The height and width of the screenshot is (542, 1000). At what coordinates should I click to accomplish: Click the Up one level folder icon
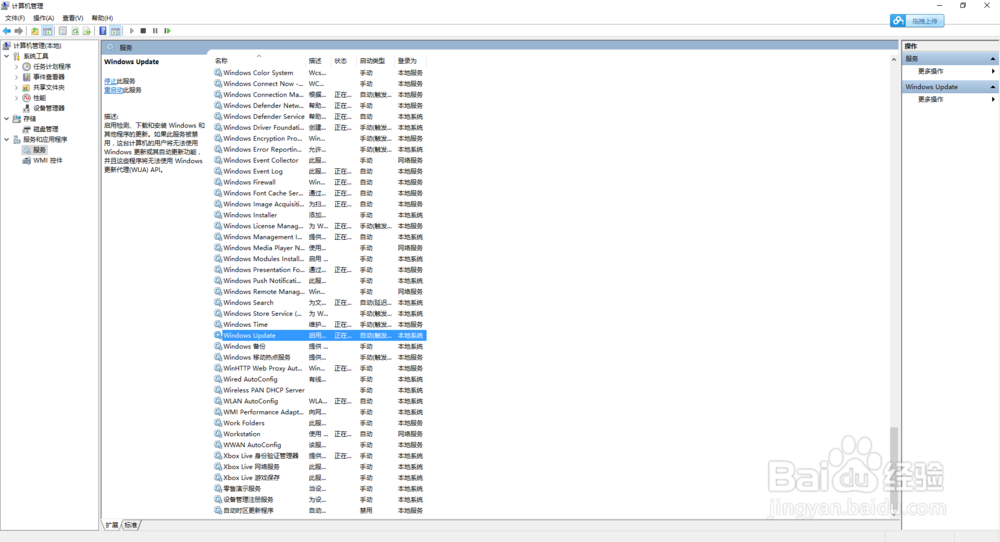(x=34, y=31)
